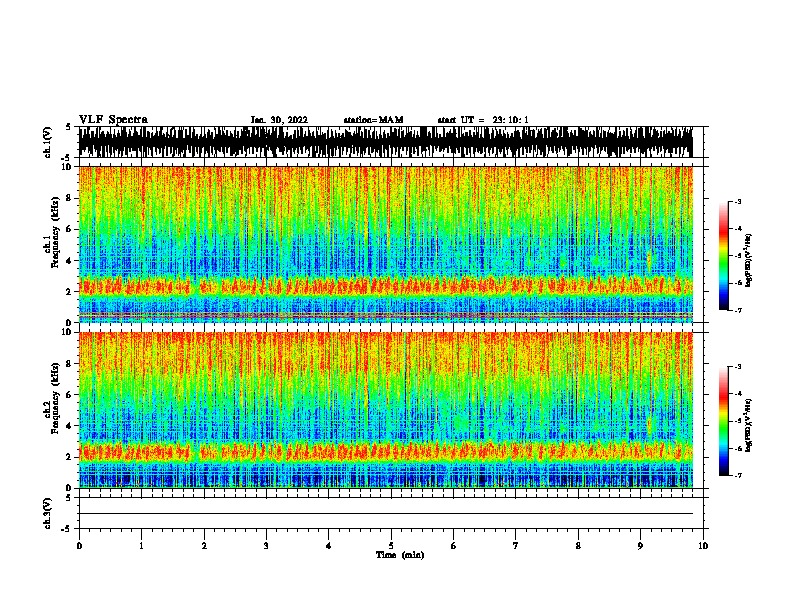792x612 pixels.
Task: Click time axis tick label "1"
Action: tap(141, 546)
